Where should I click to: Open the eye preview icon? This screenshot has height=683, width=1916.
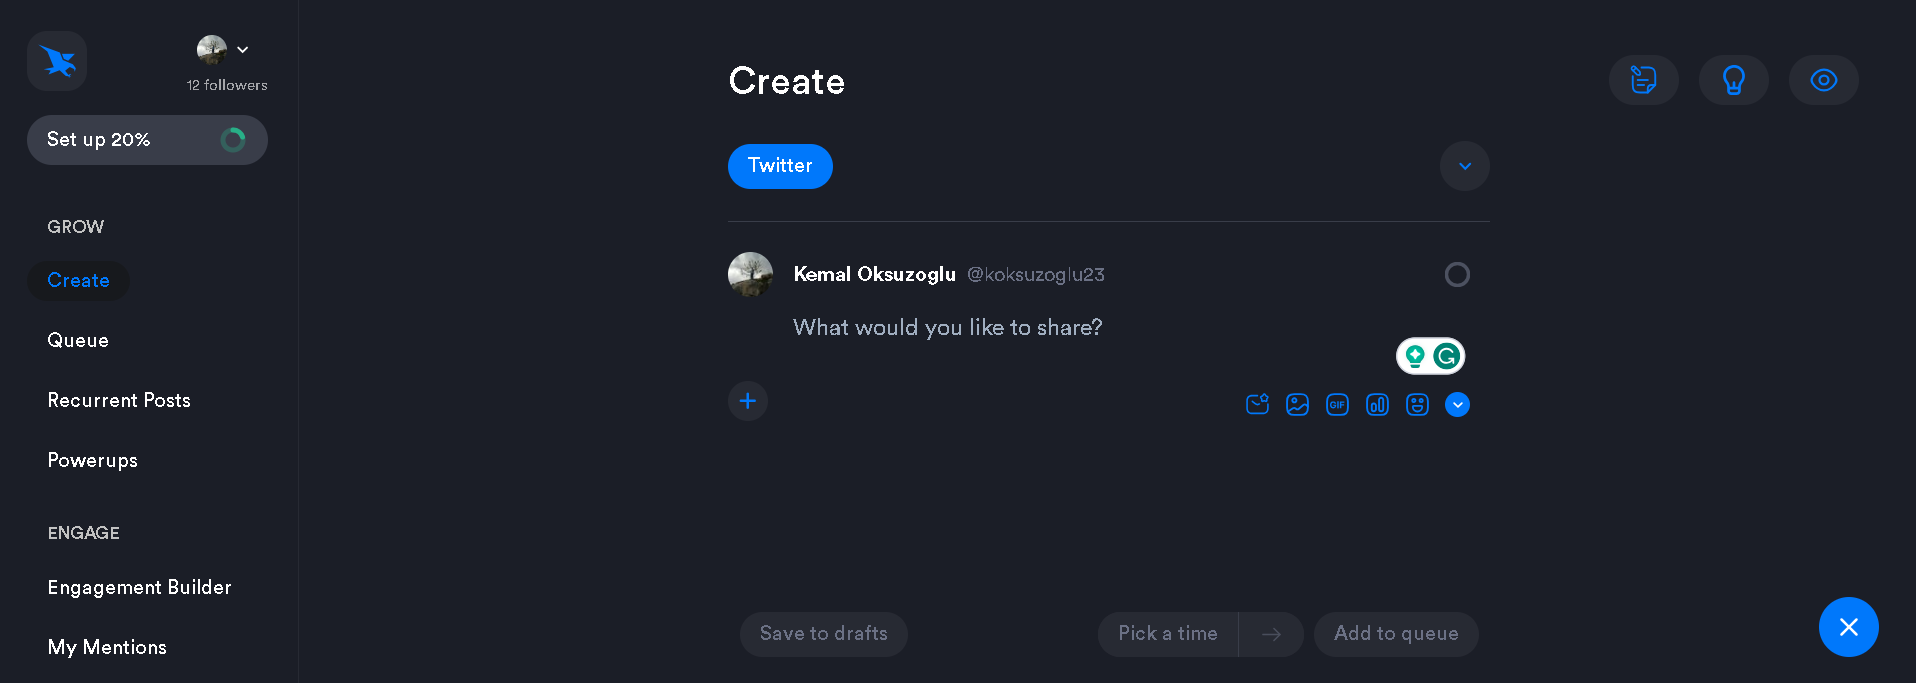pyautogui.click(x=1823, y=80)
